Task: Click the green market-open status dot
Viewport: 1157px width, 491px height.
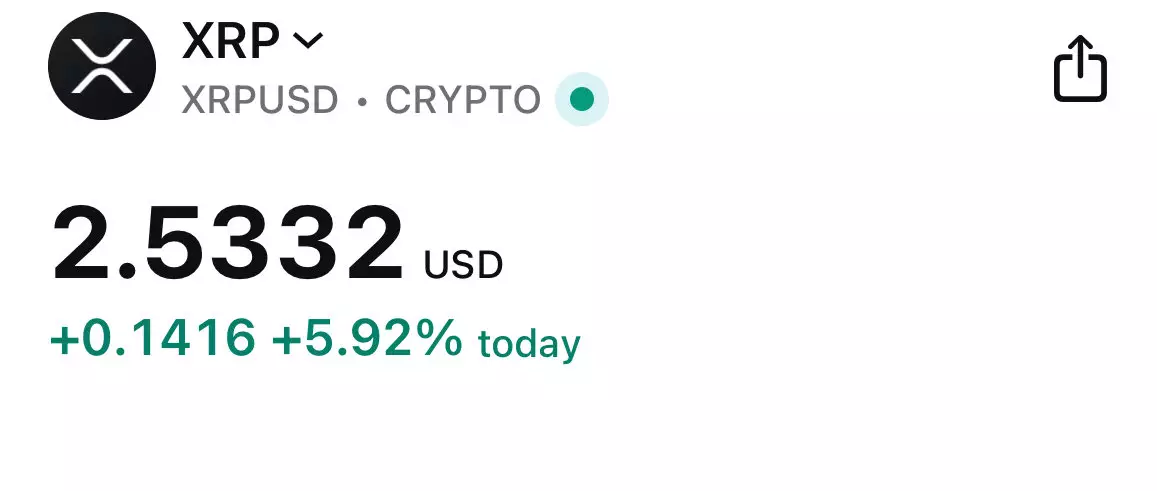Action: (x=582, y=99)
